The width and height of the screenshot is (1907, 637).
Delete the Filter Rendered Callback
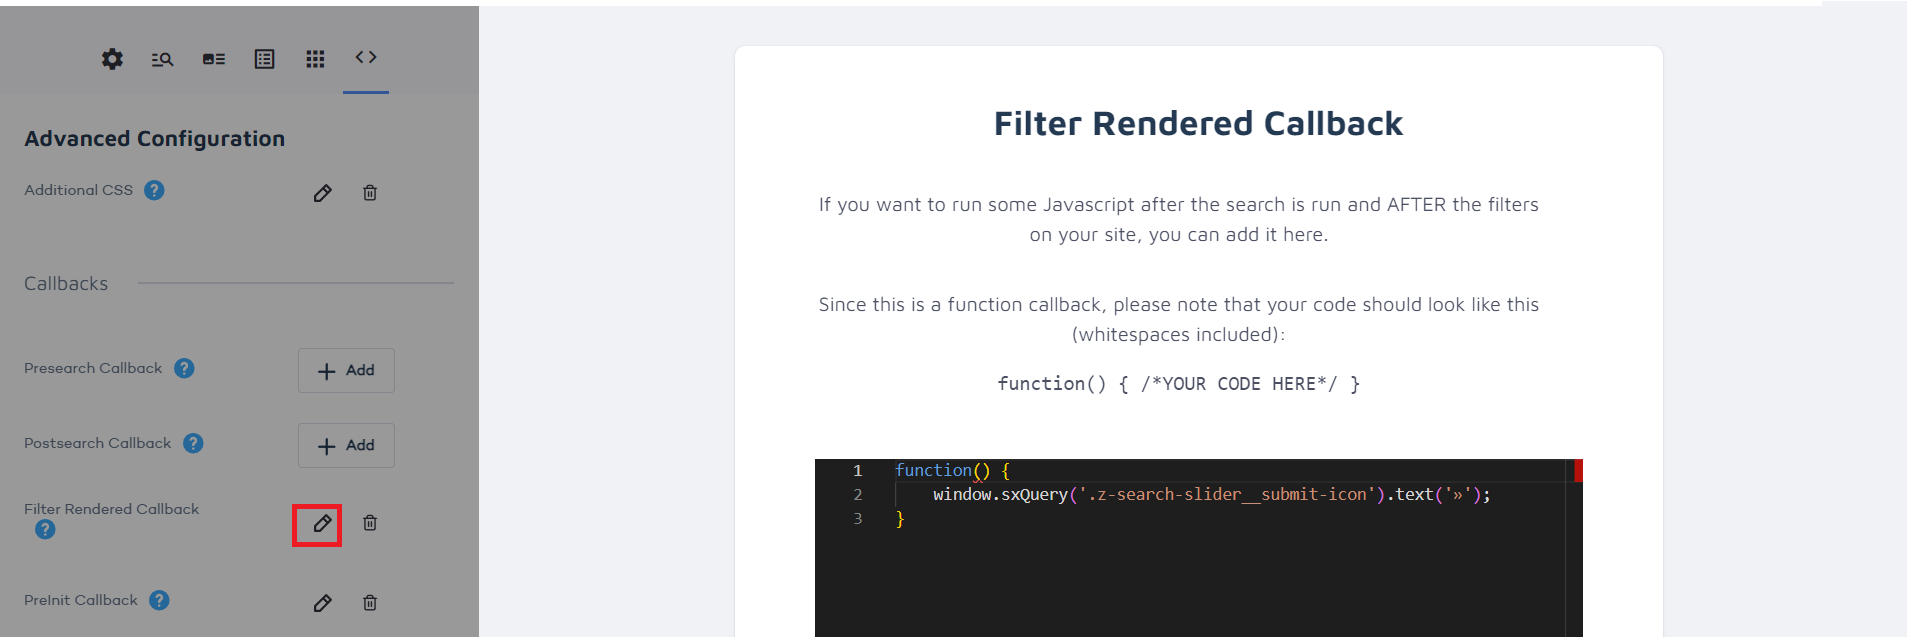point(370,523)
